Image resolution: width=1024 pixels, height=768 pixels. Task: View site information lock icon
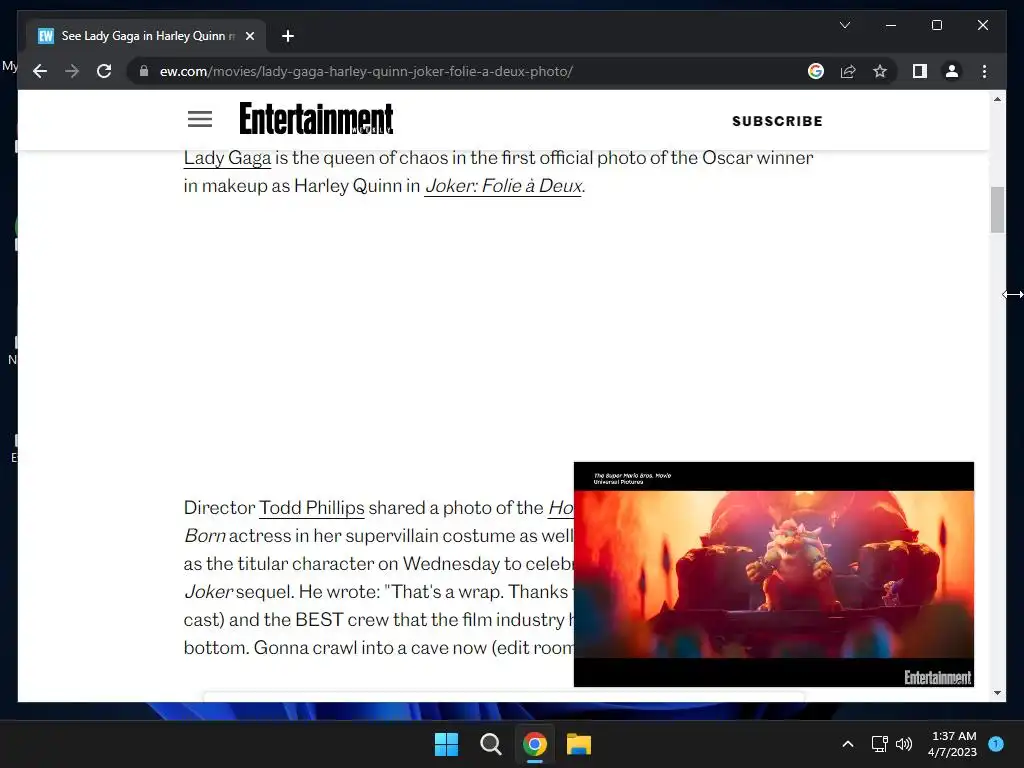pos(144,71)
